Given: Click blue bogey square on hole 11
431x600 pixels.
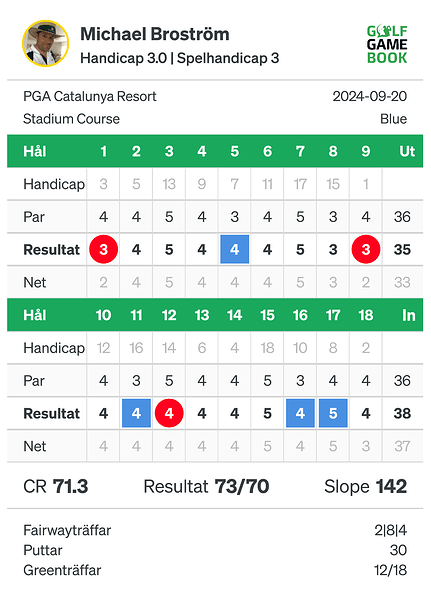Looking at the screenshot, I should pyautogui.click(x=136, y=413).
